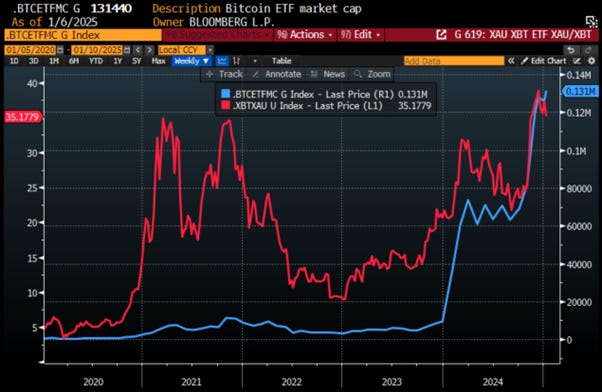Select the 1Y time range
This screenshot has height=392, width=602.
[x=117, y=61]
